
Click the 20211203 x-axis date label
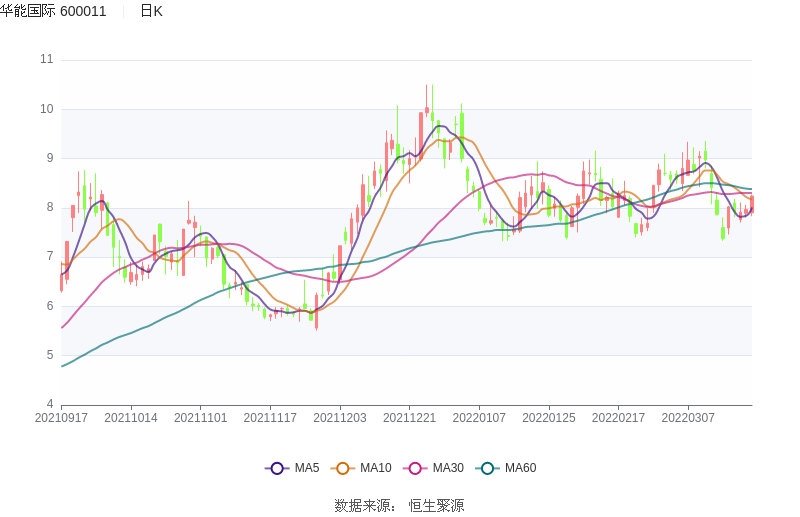[x=340, y=418]
